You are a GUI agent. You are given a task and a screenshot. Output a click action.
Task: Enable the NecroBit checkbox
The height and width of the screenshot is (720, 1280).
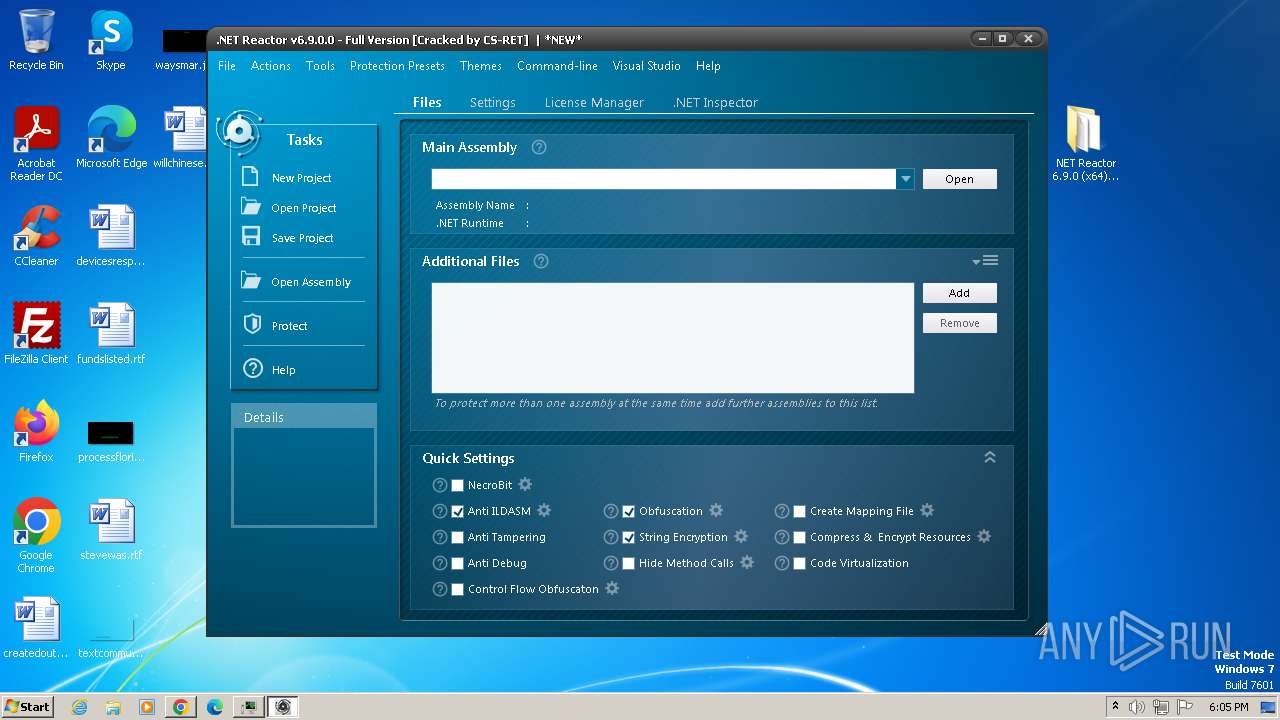point(458,485)
